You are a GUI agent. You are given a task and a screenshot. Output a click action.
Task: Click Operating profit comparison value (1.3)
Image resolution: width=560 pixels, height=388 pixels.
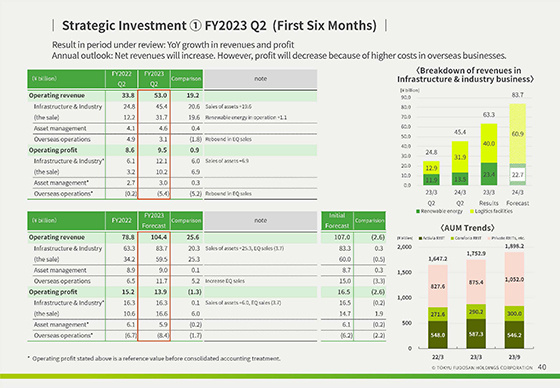point(195,292)
